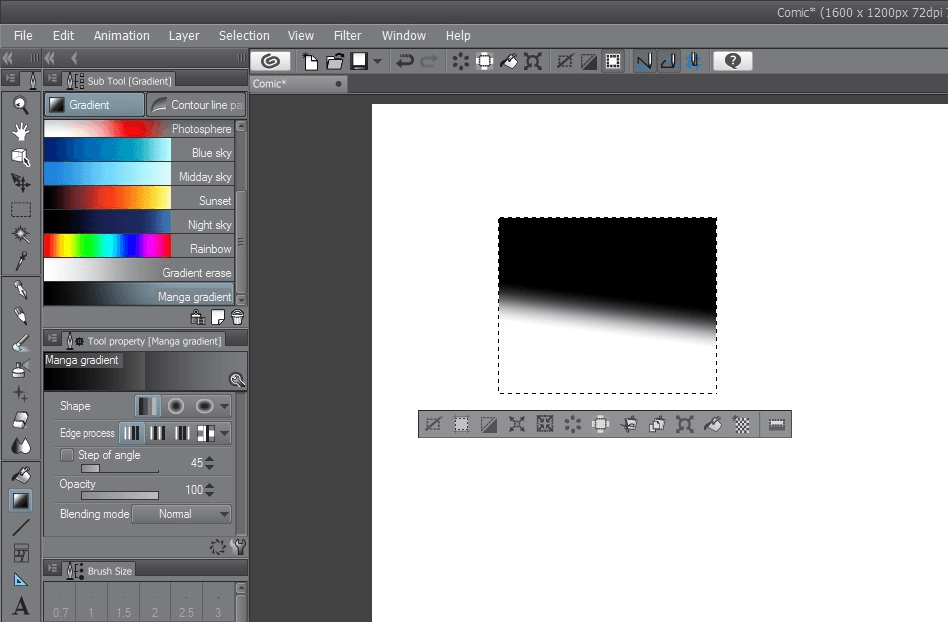Select the Airbrush tool
948x622 pixels.
pos(21,368)
